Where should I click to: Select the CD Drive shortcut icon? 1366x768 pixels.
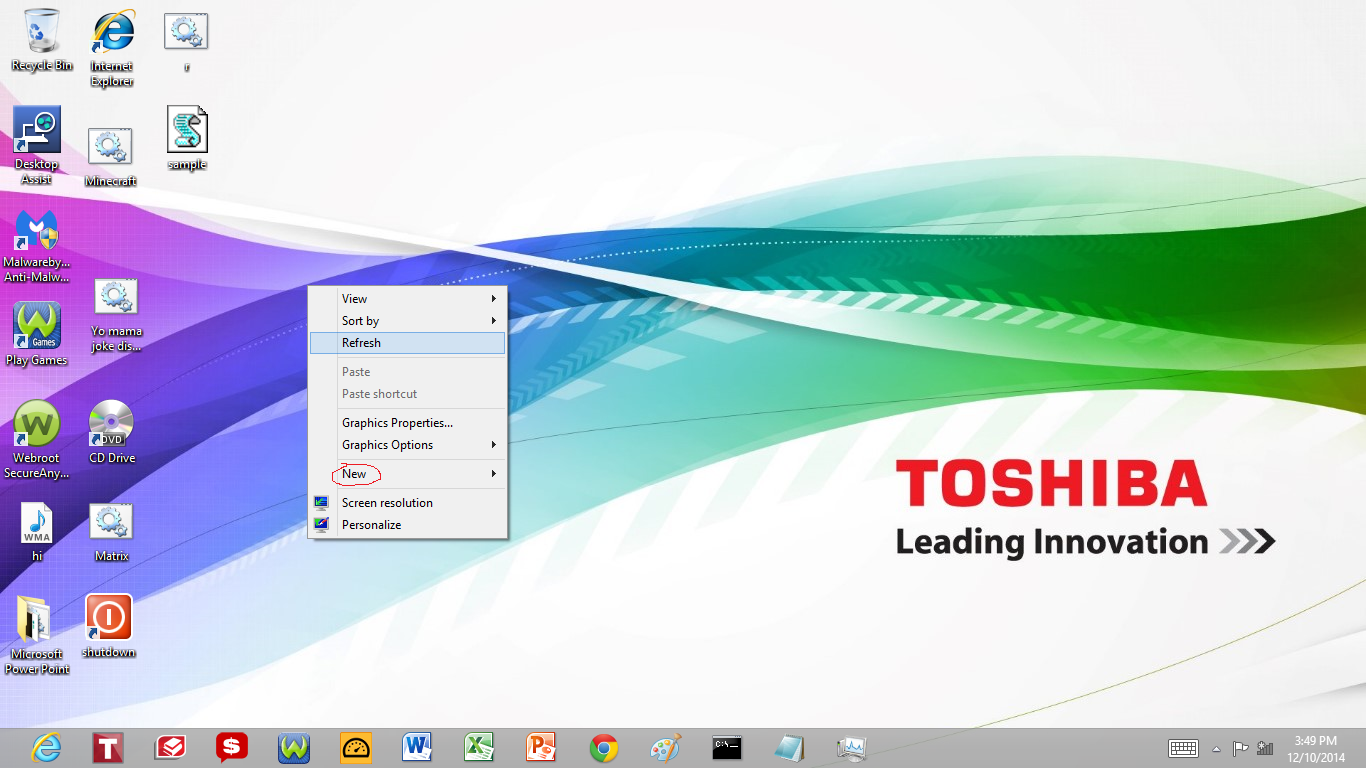coord(112,432)
